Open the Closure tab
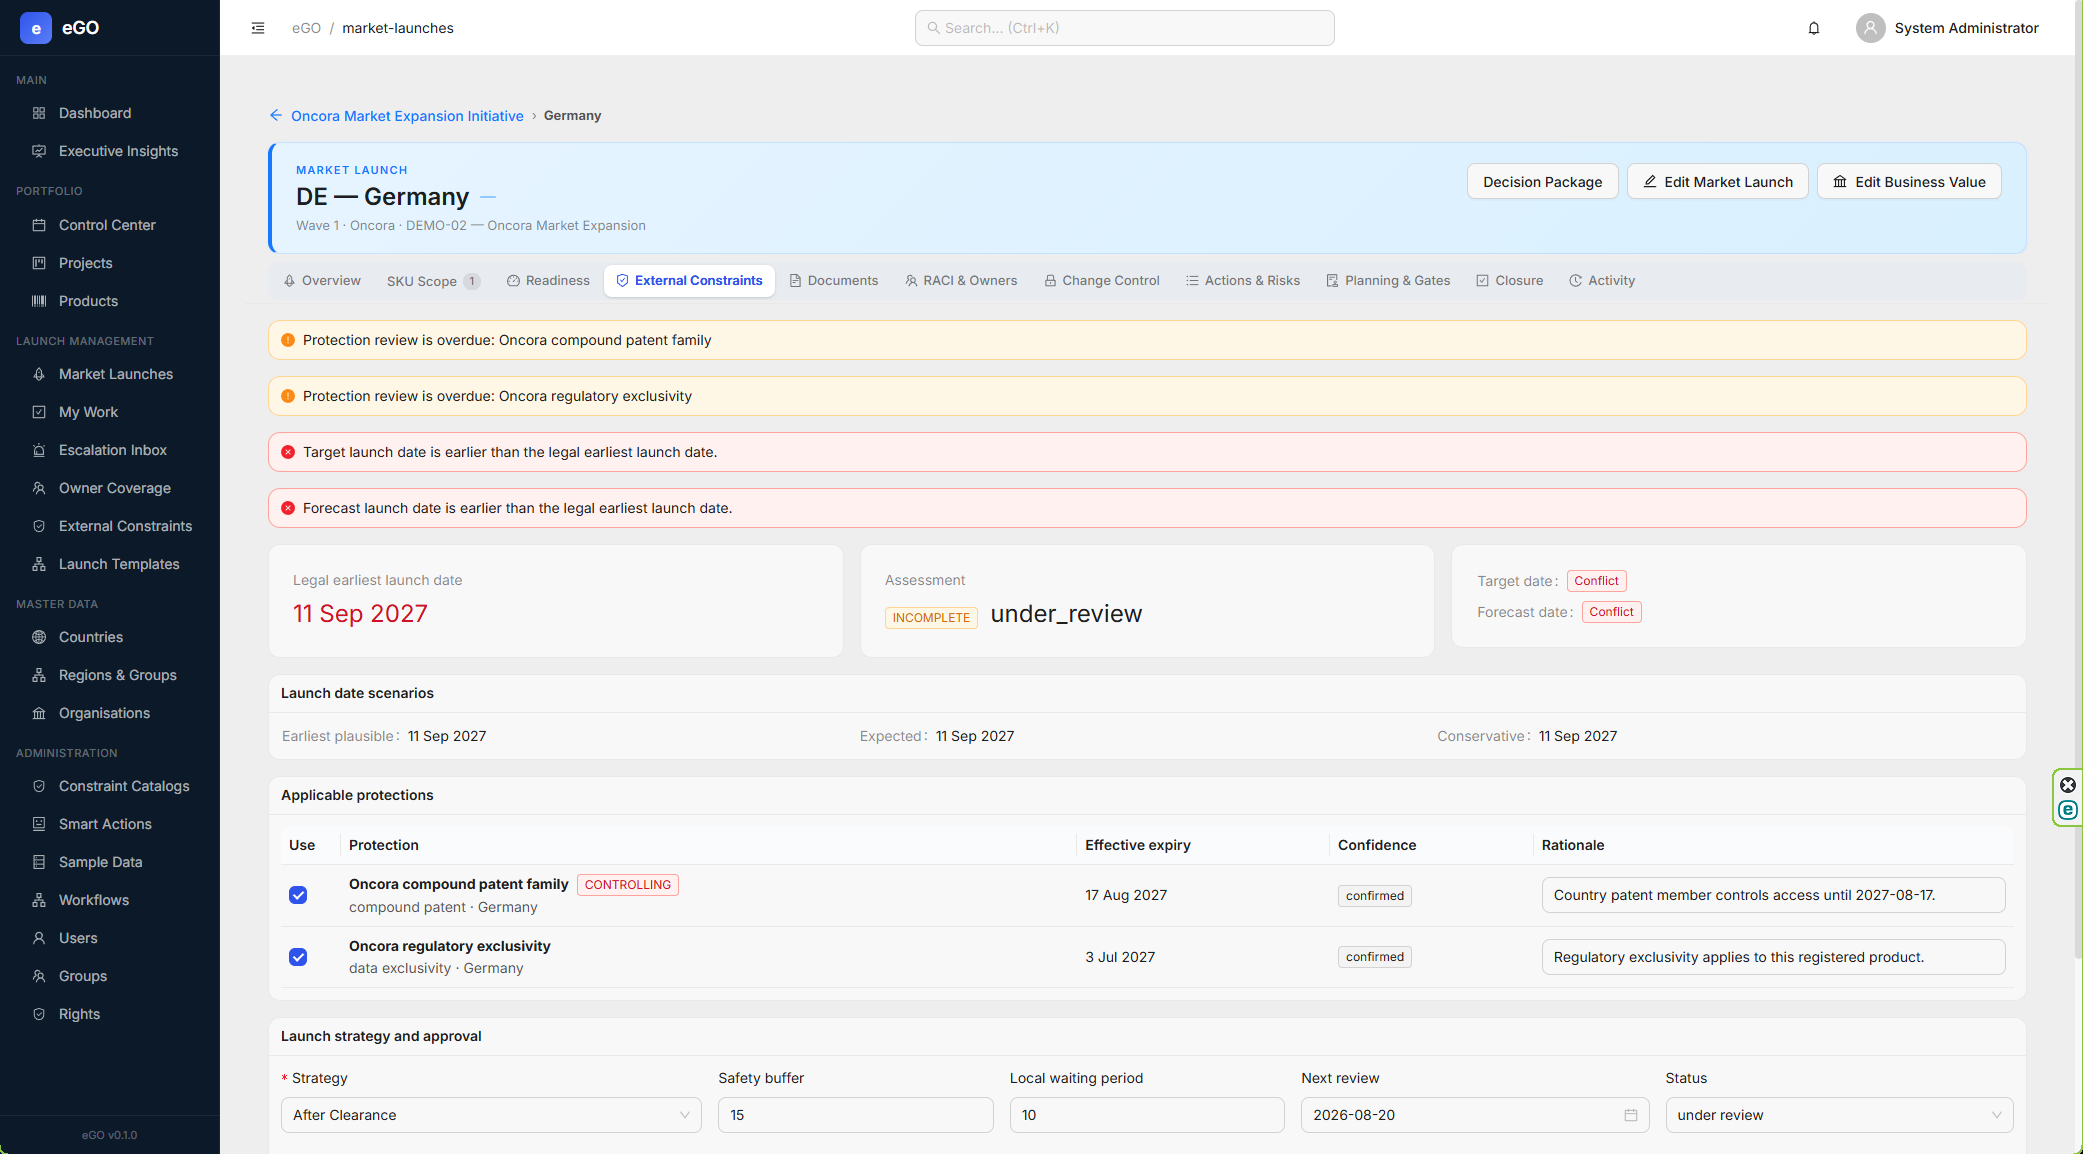 (1510, 281)
